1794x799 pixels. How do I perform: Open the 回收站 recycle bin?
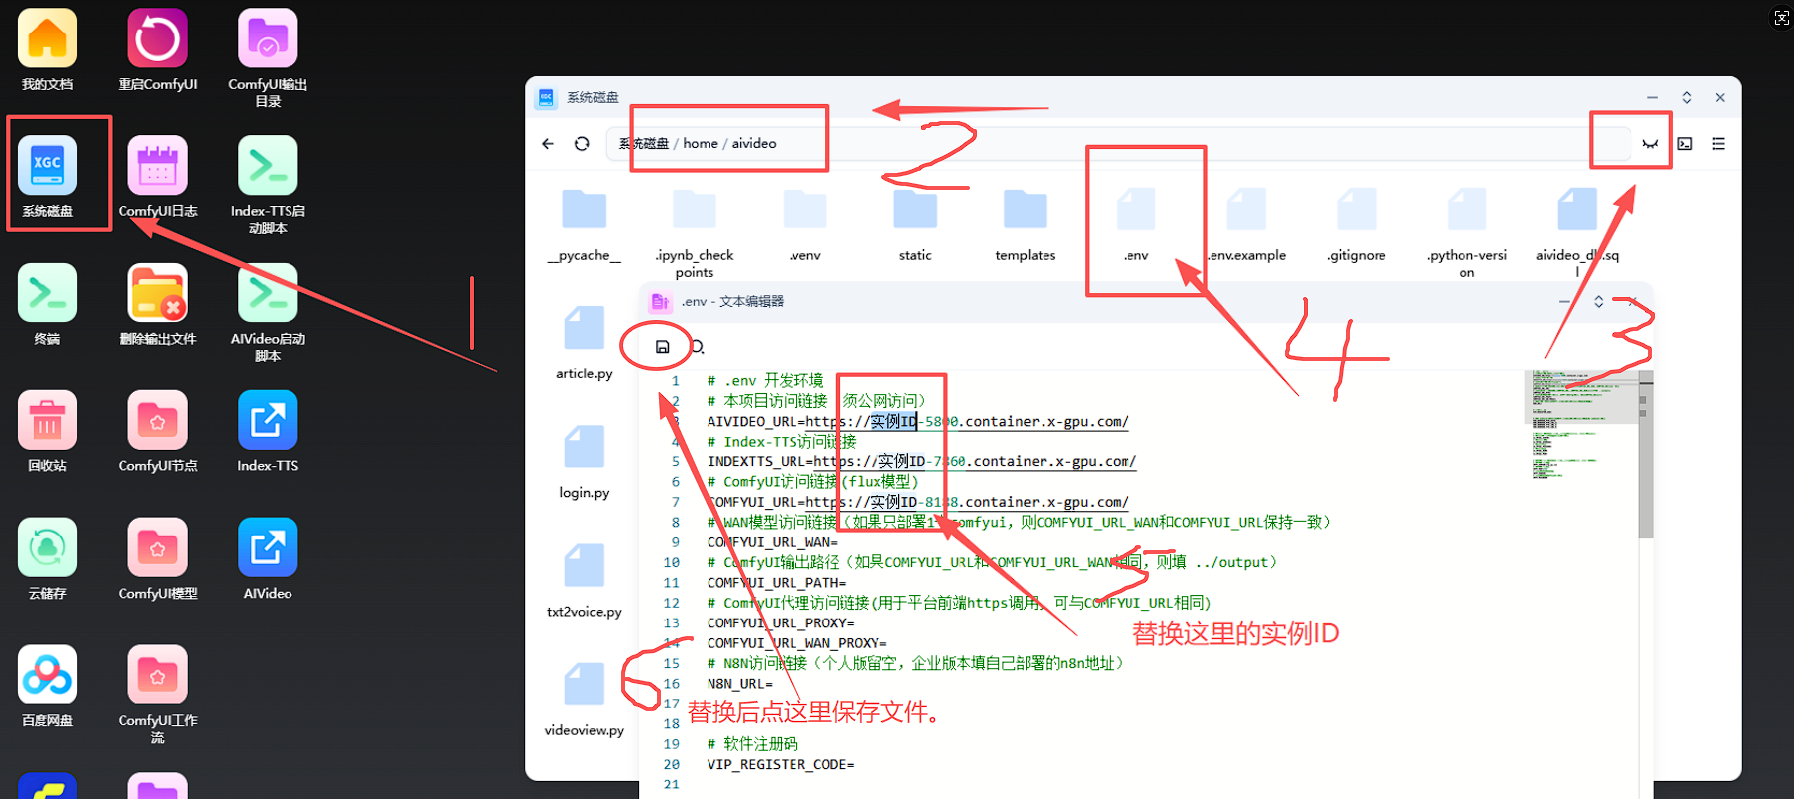[47, 421]
